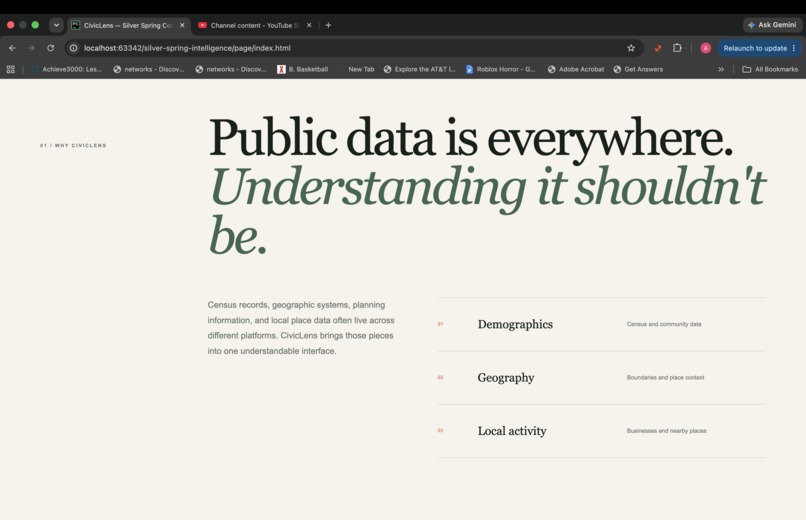Image resolution: width=806 pixels, height=520 pixels.
Task: Click the Ask Gemini button
Action: (772, 25)
